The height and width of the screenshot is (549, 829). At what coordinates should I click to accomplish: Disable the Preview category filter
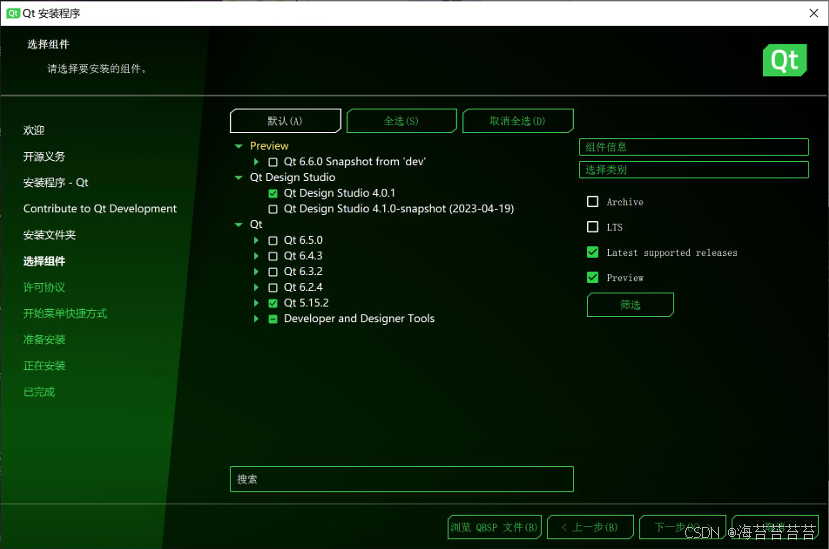[x=593, y=277]
